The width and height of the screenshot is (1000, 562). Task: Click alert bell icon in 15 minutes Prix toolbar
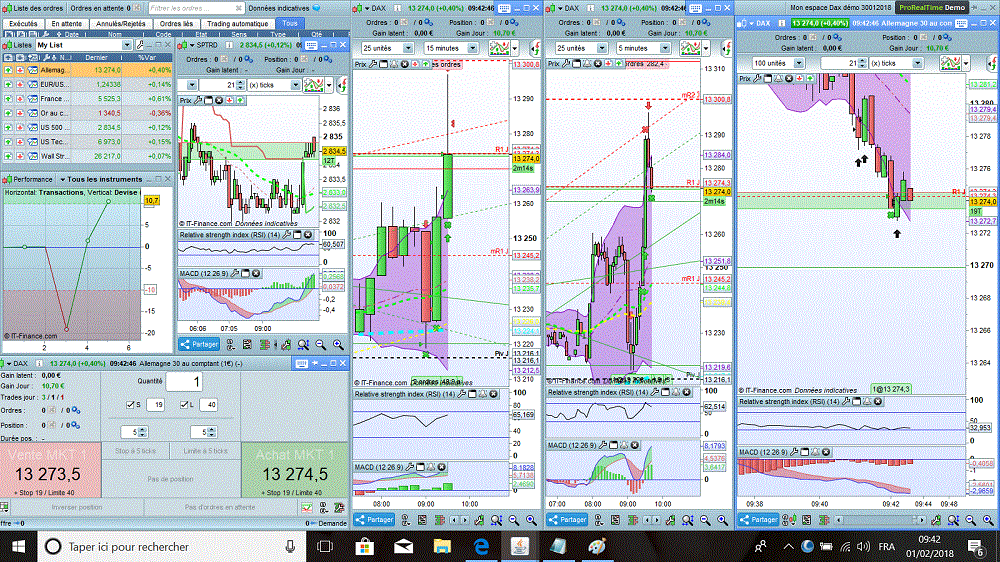click(x=393, y=64)
